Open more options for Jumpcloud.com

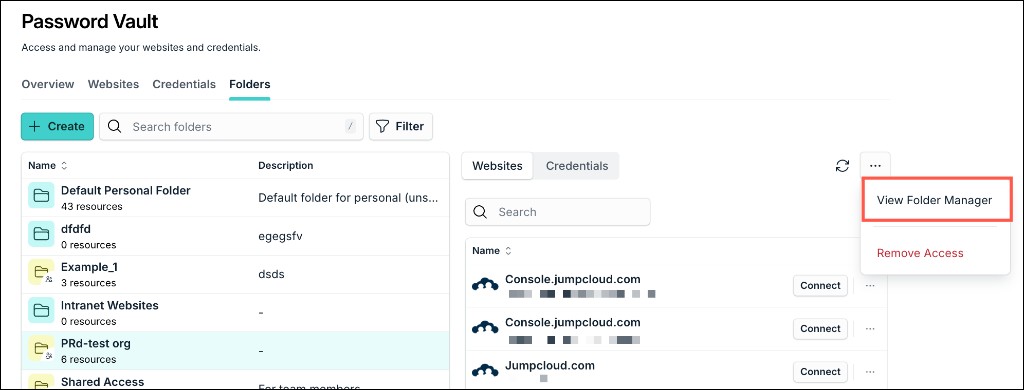click(x=870, y=372)
